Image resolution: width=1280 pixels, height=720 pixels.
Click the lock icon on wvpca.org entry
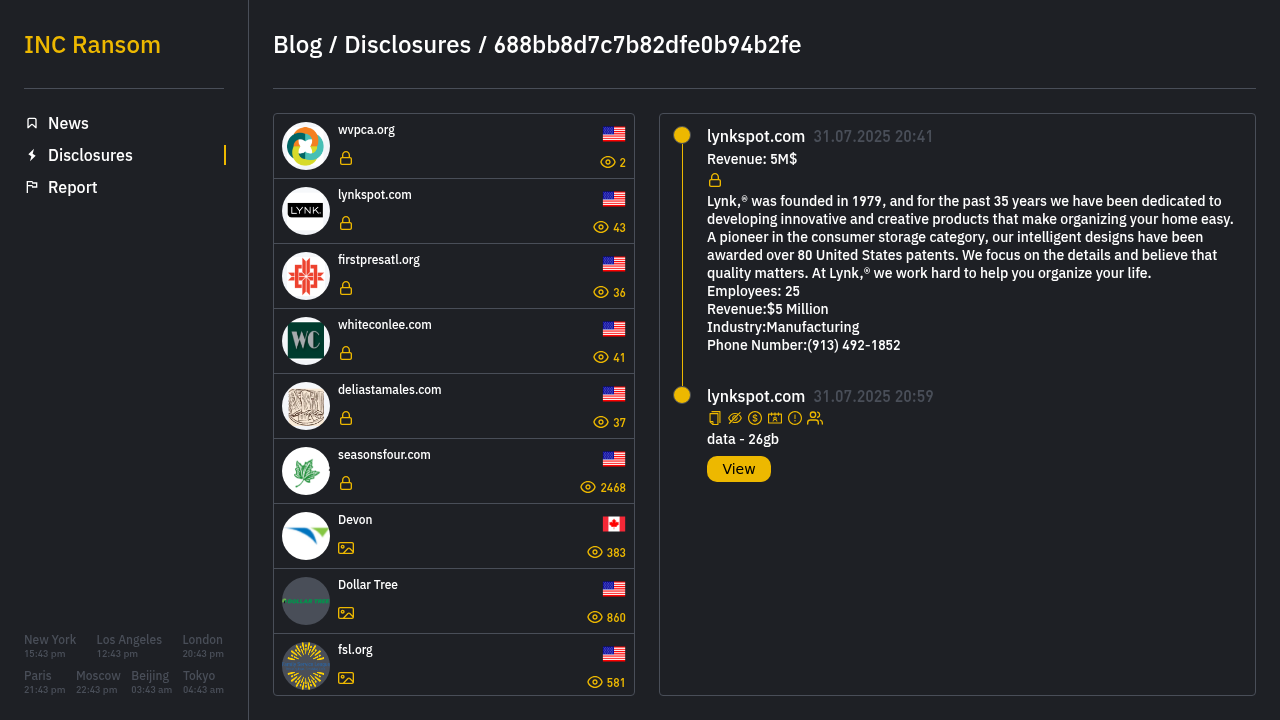tap(346, 158)
